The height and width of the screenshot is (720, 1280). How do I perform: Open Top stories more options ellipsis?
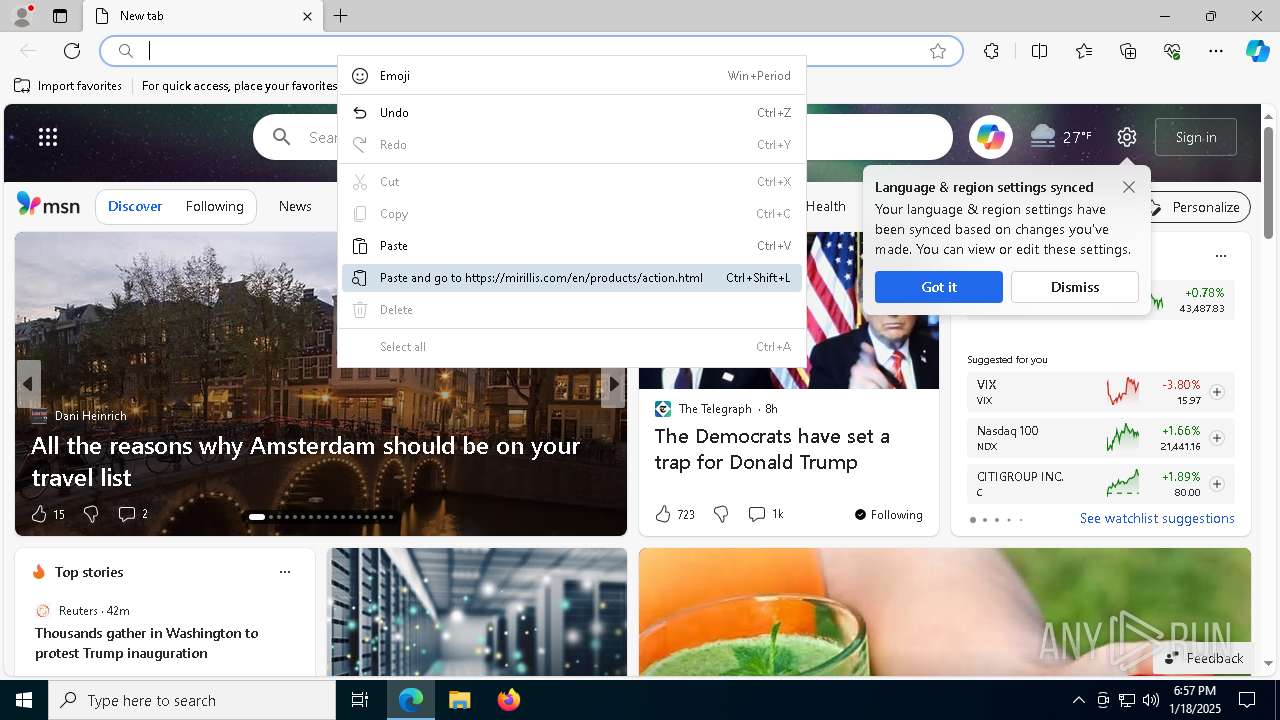click(x=285, y=572)
